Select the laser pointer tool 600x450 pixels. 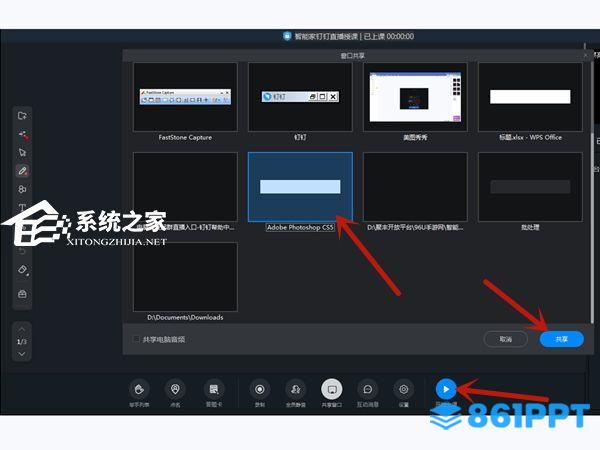pos(23,134)
